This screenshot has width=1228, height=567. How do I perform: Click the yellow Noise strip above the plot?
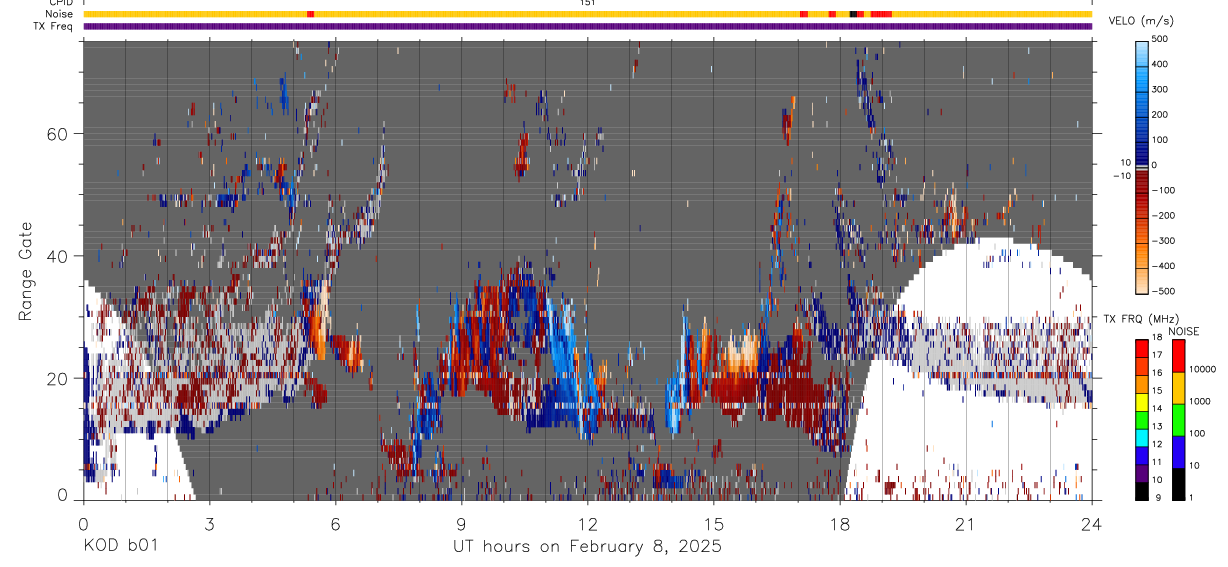tap(588, 14)
